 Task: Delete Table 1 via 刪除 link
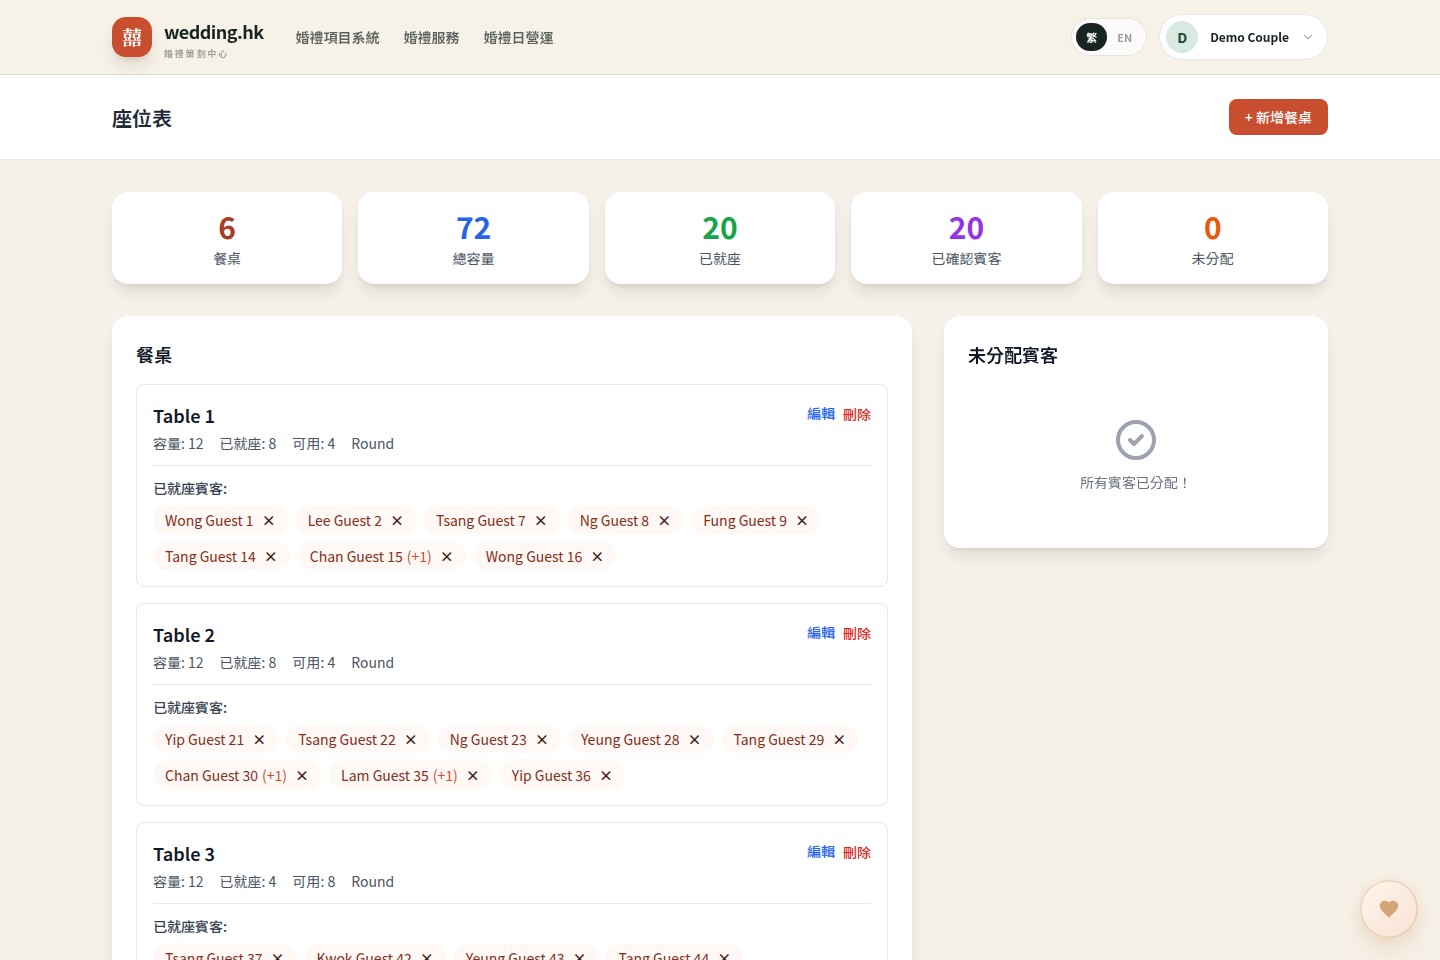point(857,414)
